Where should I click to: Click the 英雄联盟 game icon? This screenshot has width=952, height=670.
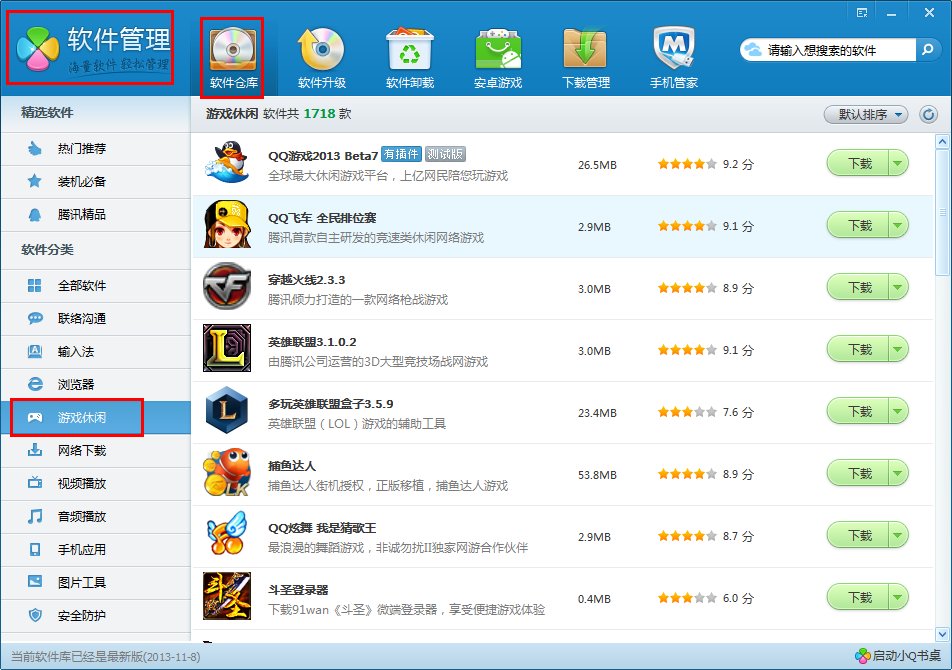227,350
